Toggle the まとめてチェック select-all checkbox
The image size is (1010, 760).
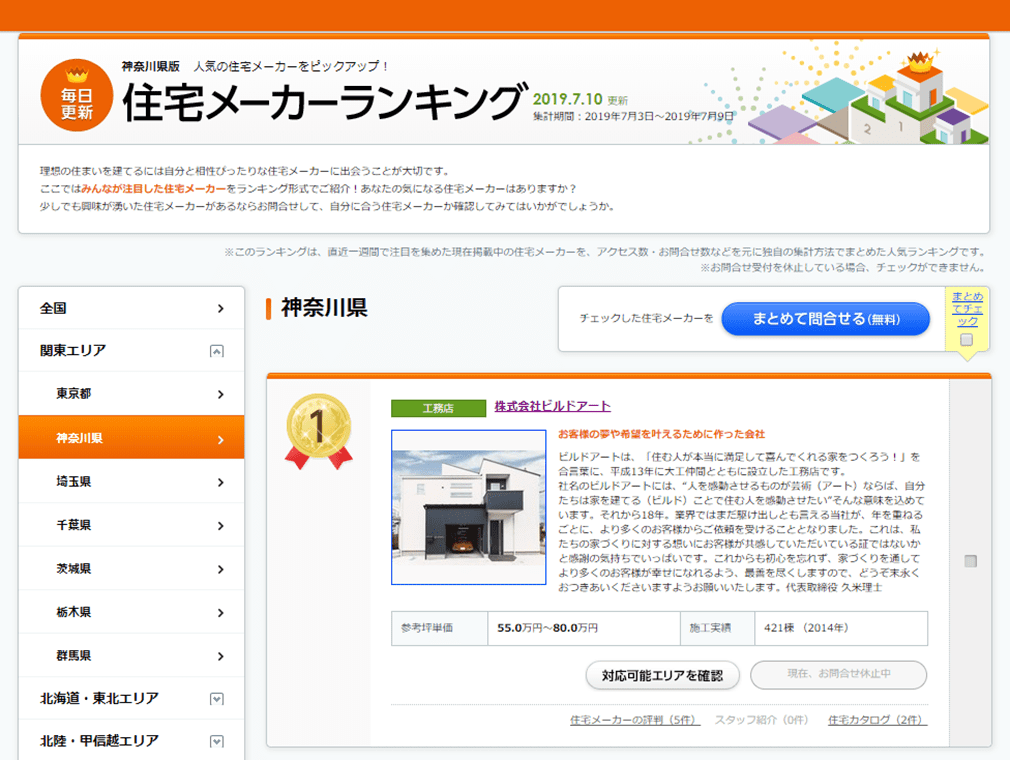pyautogui.click(x=966, y=340)
